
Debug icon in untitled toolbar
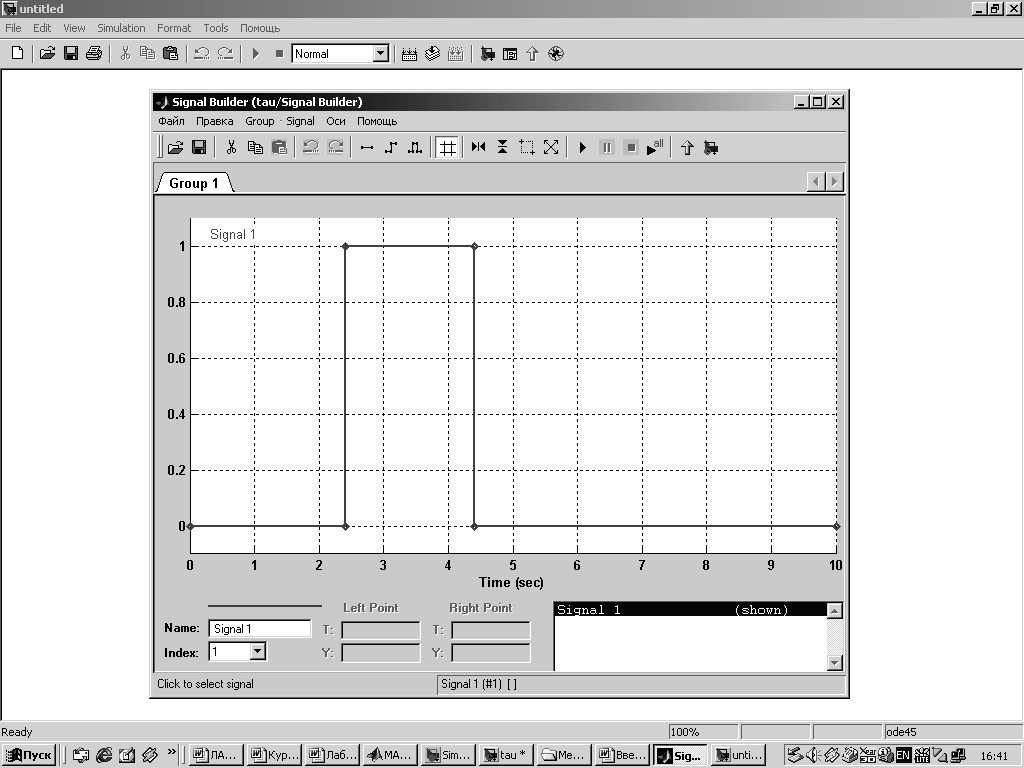coord(556,54)
